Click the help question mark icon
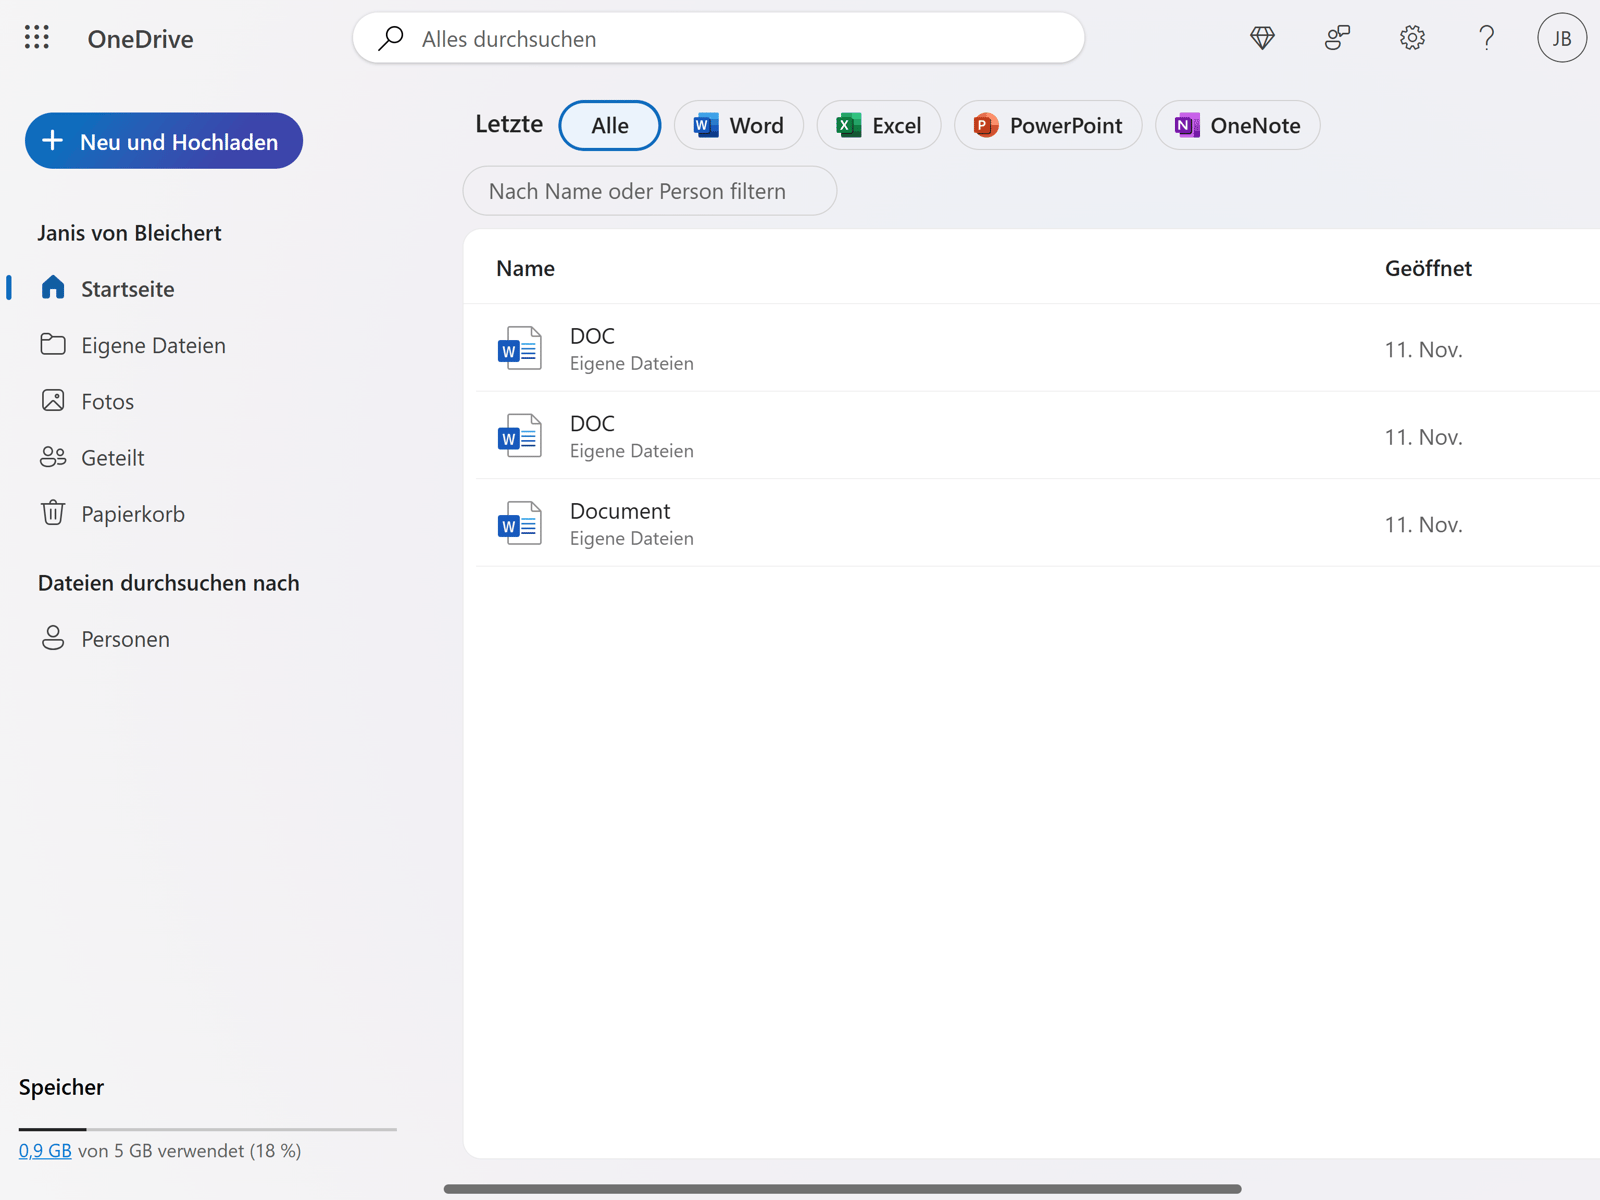This screenshot has width=1600, height=1200. [1486, 38]
